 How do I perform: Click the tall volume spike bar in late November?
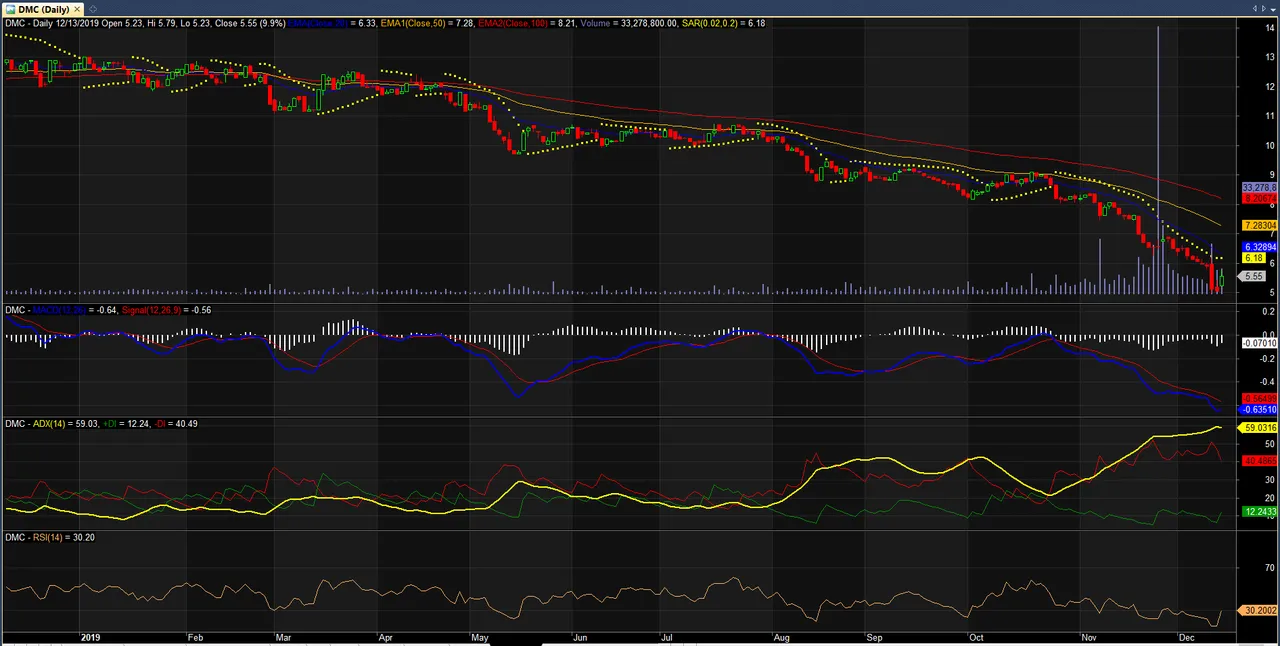click(x=1158, y=160)
